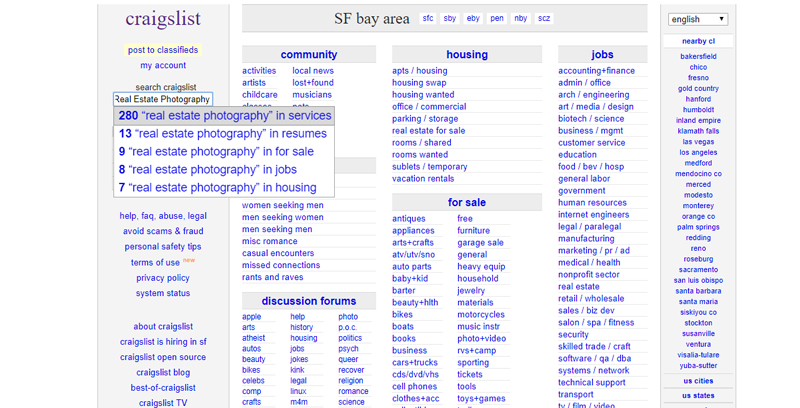Open local news in community
Viewport: 800px width, 408px height.
point(313,71)
